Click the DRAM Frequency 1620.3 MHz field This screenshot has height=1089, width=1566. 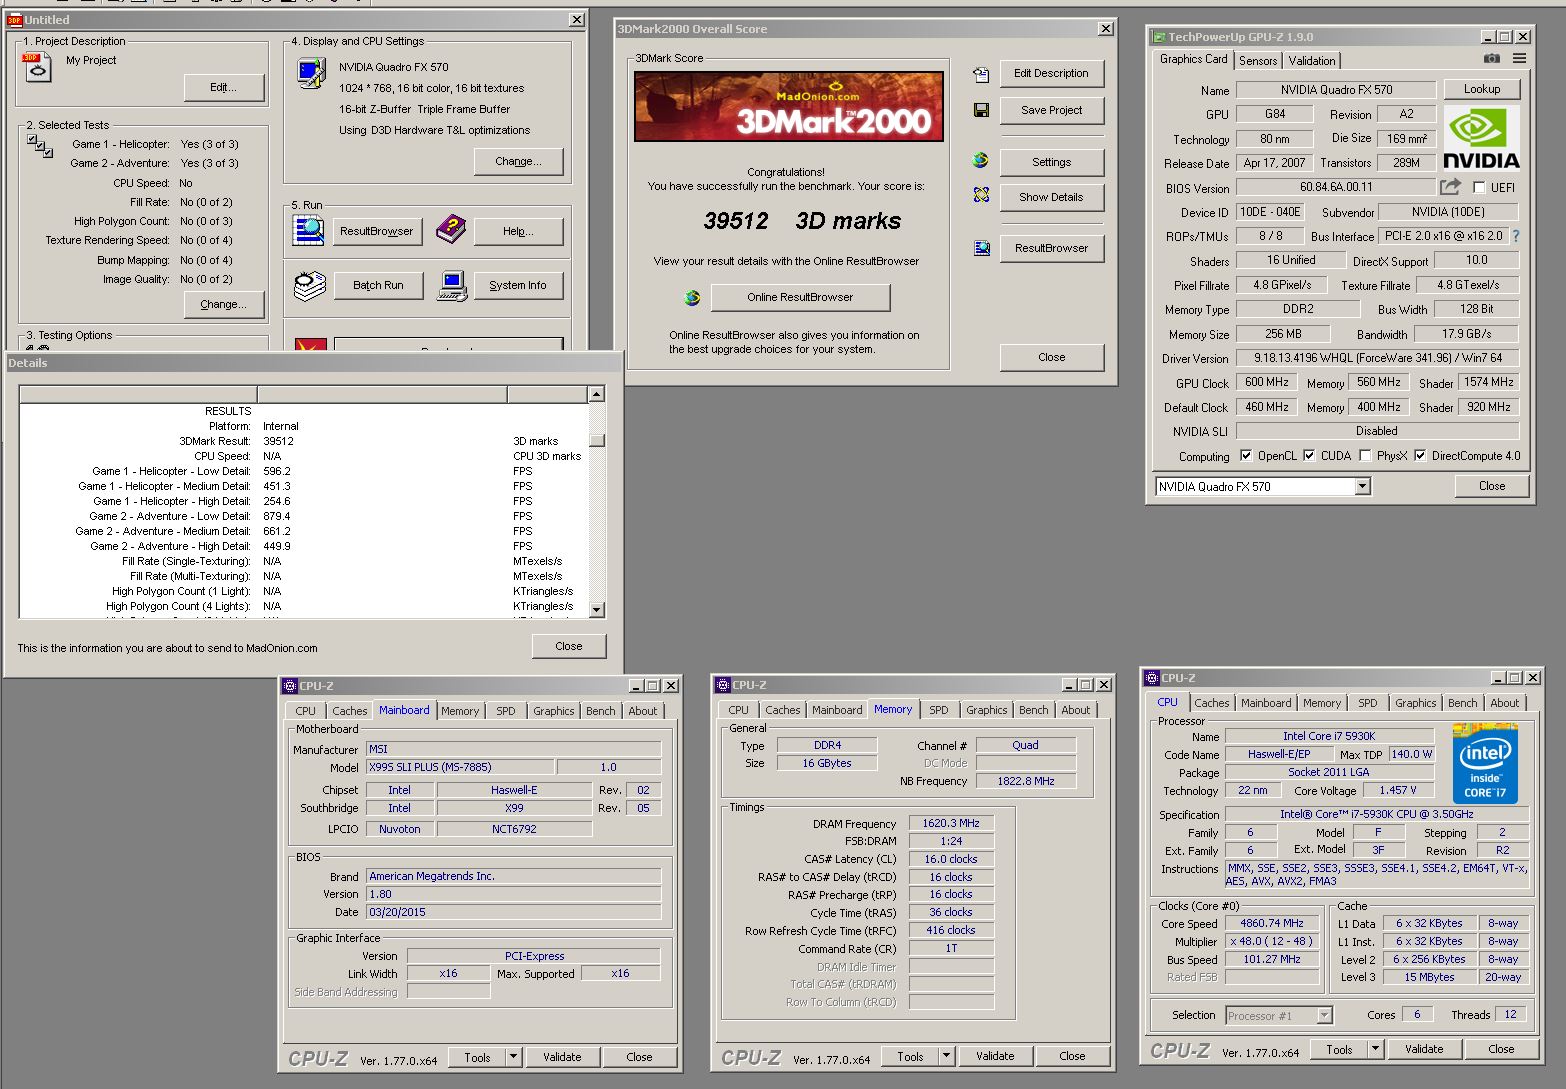tap(951, 823)
